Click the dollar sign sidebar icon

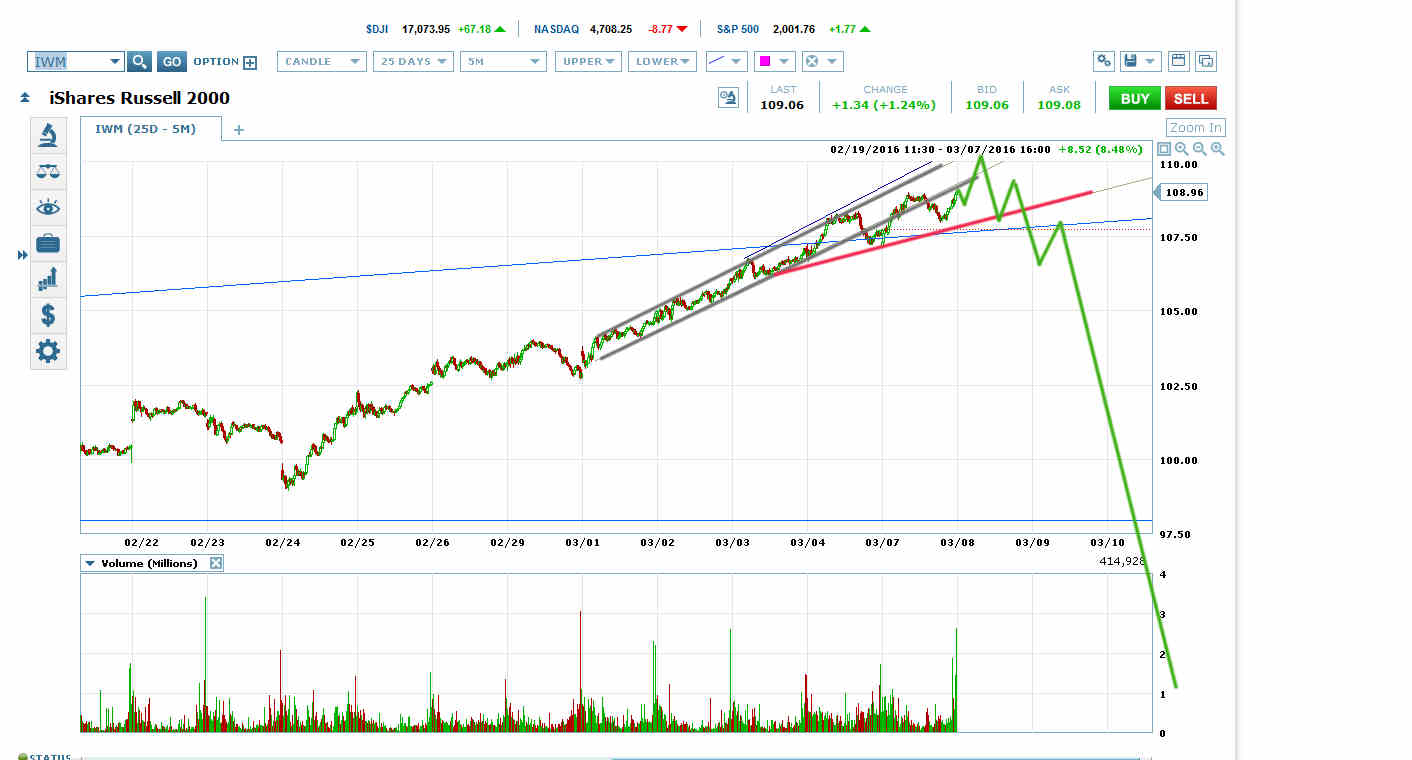click(48, 315)
